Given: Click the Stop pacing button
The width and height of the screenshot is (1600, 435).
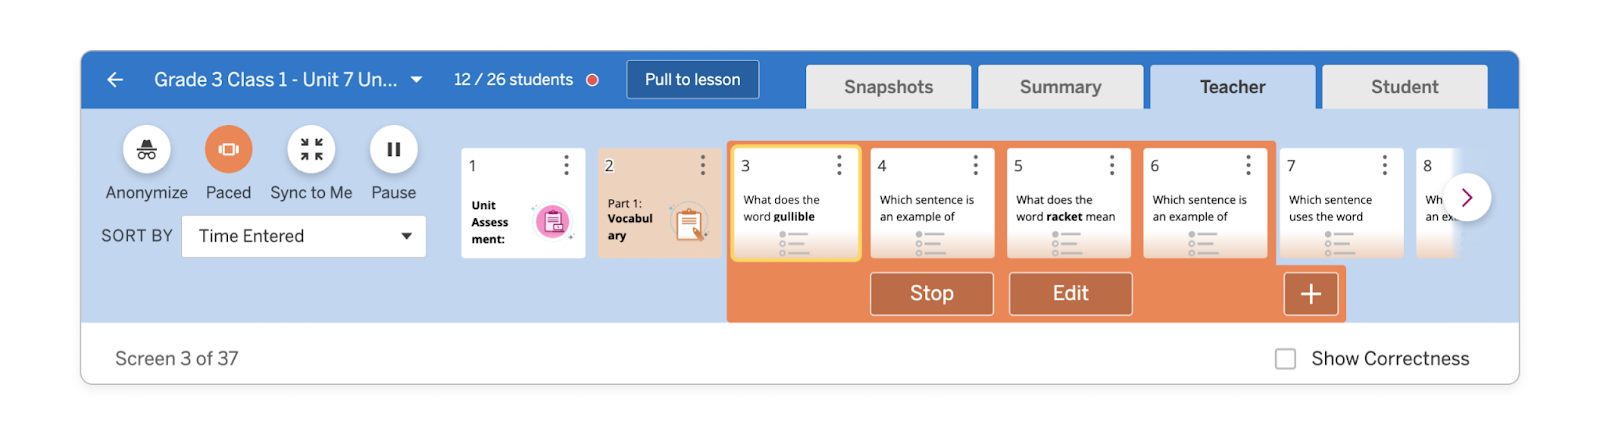Looking at the screenshot, I should click(x=931, y=294).
